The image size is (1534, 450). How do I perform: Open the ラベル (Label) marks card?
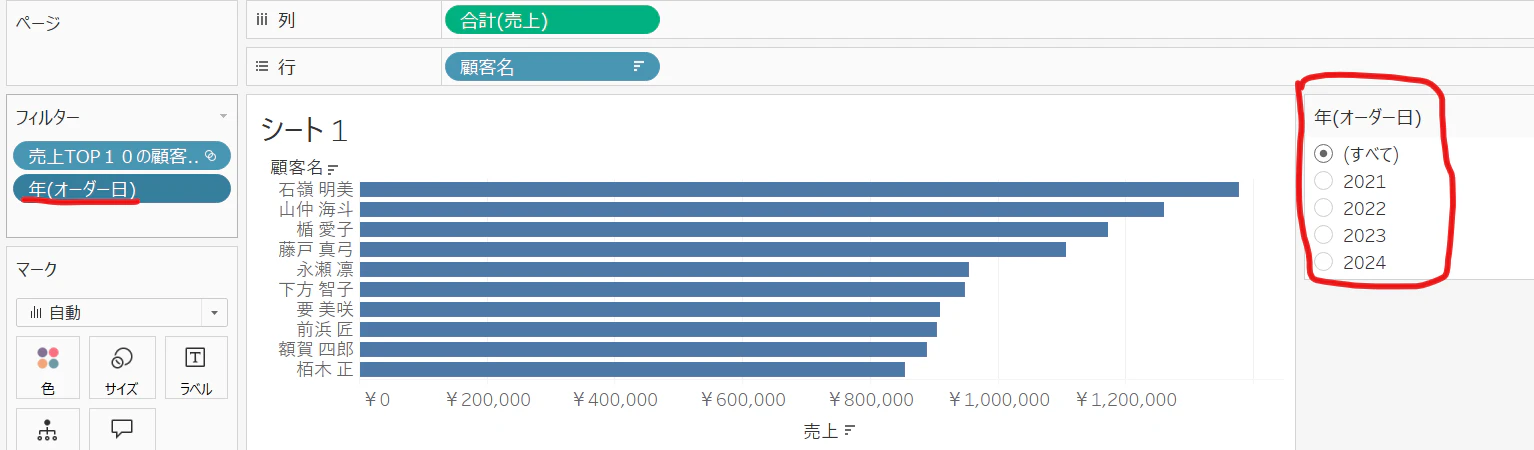[195, 367]
